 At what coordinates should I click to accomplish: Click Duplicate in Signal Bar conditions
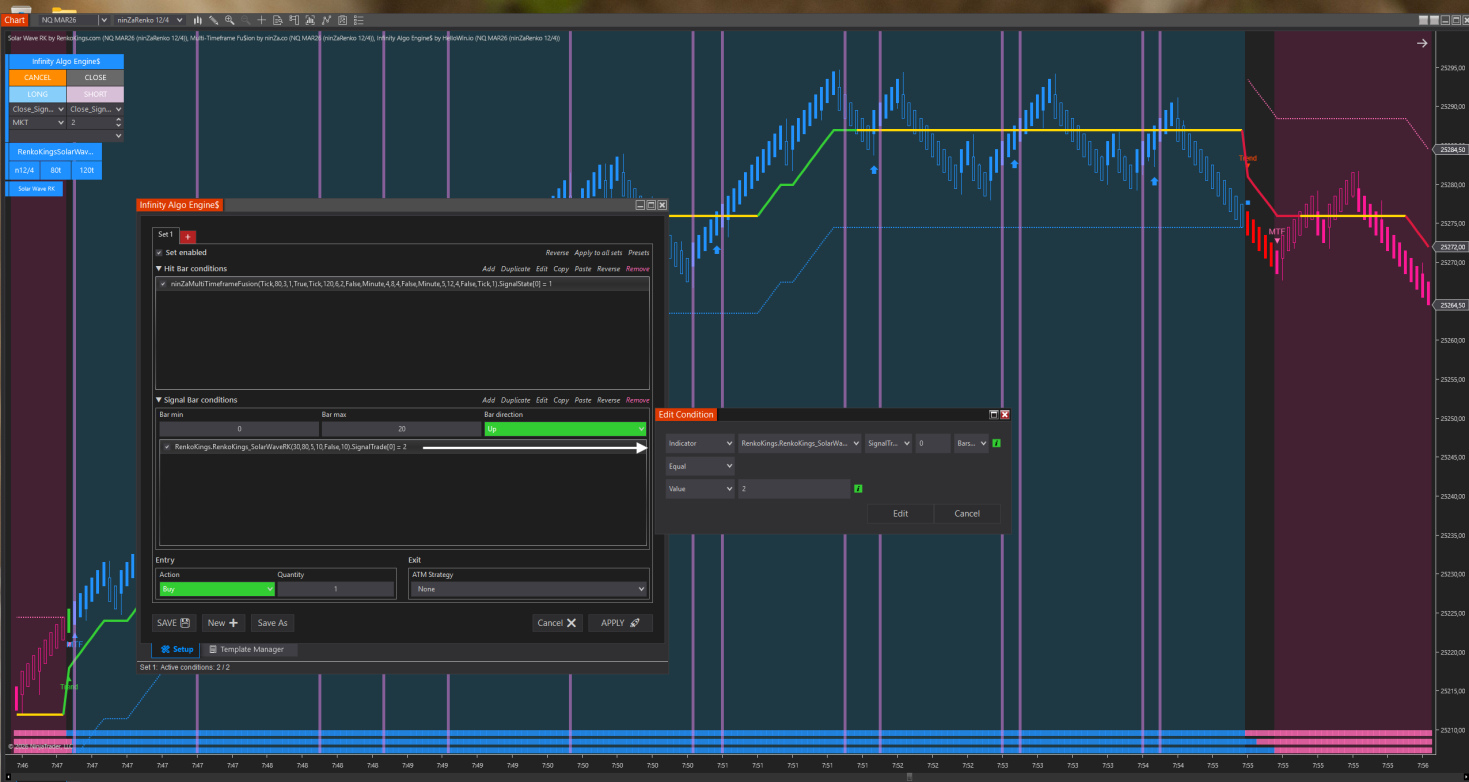[x=516, y=400]
